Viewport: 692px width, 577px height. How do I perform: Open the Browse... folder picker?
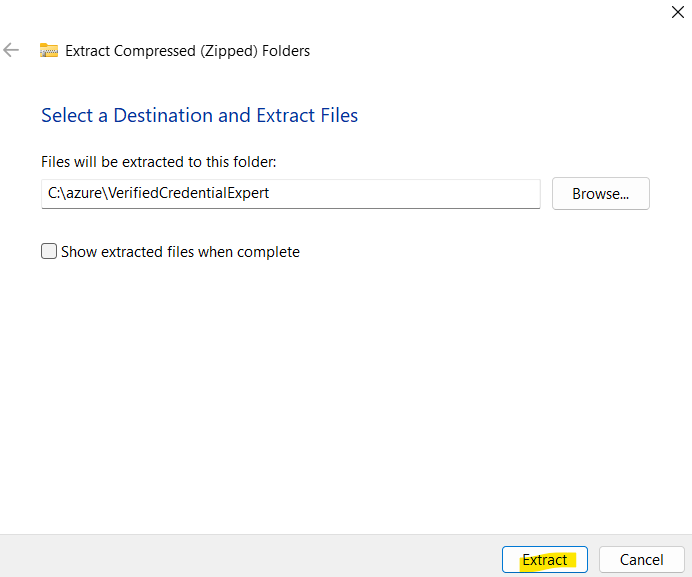(601, 193)
